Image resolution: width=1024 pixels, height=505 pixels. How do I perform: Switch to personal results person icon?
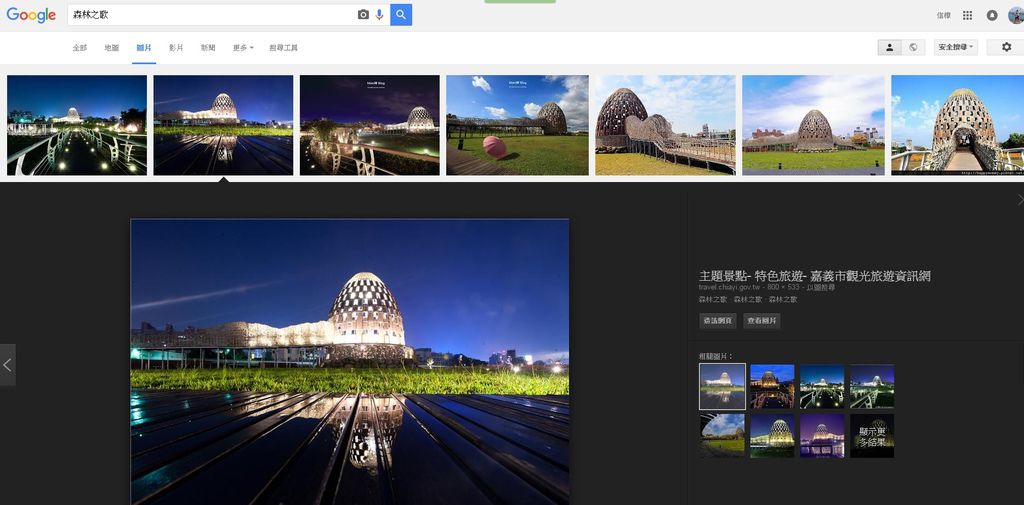click(x=889, y=47)
